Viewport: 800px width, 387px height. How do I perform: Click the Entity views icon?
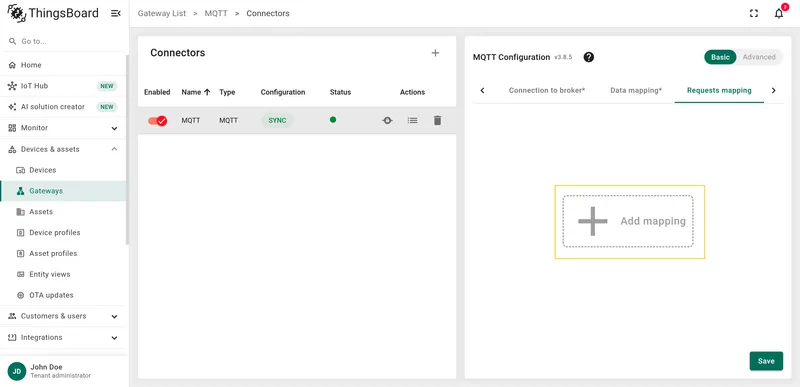[x=21, y=275]
